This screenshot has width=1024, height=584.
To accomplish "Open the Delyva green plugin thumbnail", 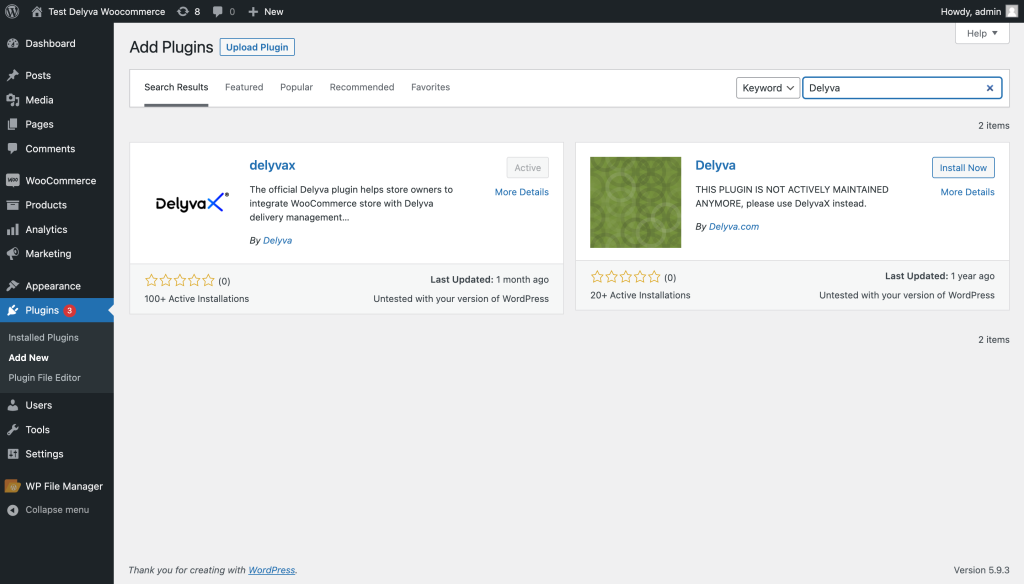I will (635, 202).
